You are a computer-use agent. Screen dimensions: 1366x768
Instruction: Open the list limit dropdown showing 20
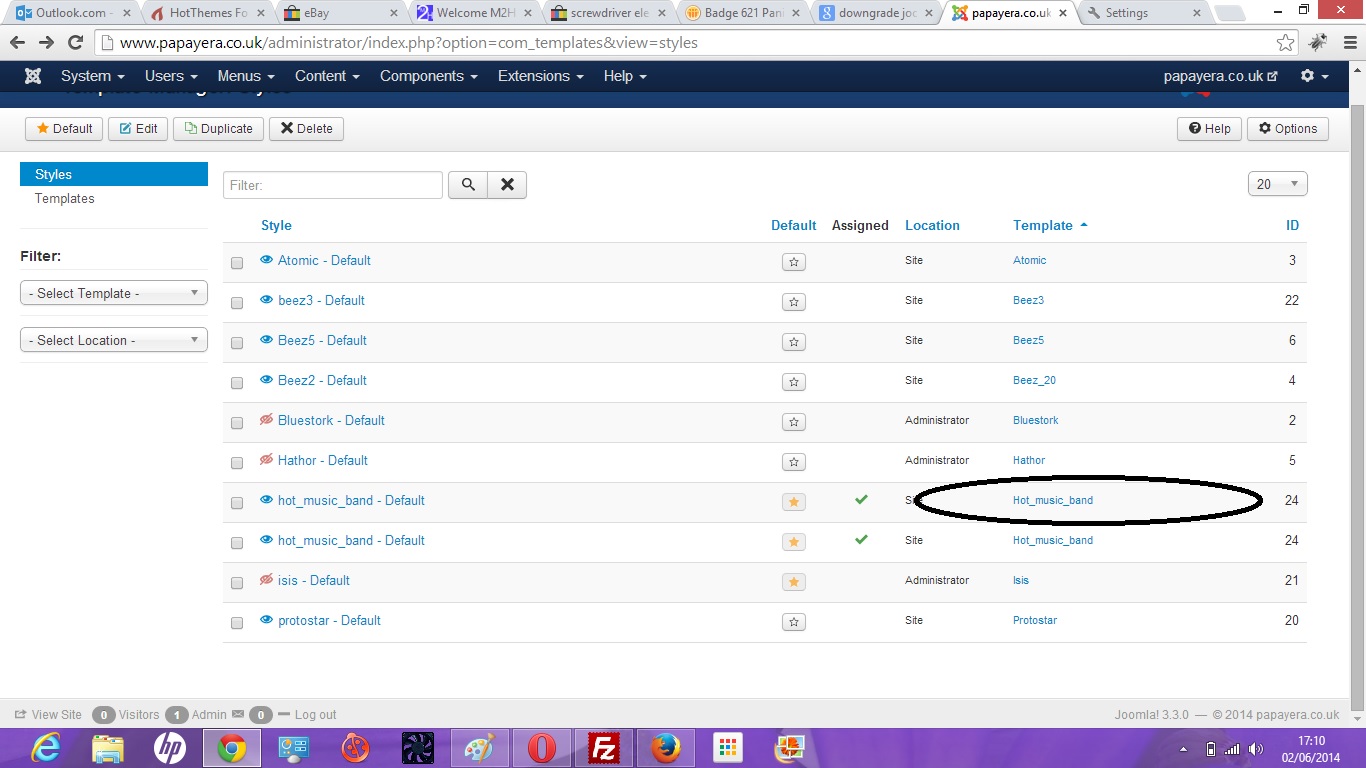point(1277,184)
